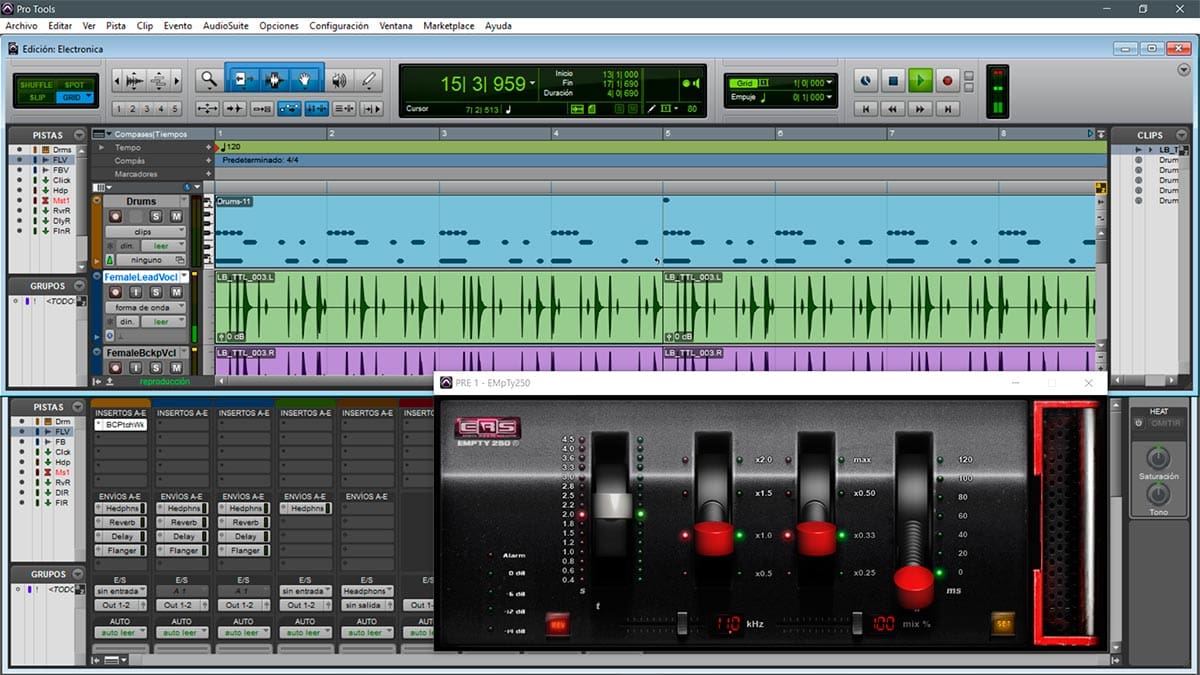This screenshot has height=675, width=1200.
Task: Open the AudioSuite menu
Action: point(225,25)
